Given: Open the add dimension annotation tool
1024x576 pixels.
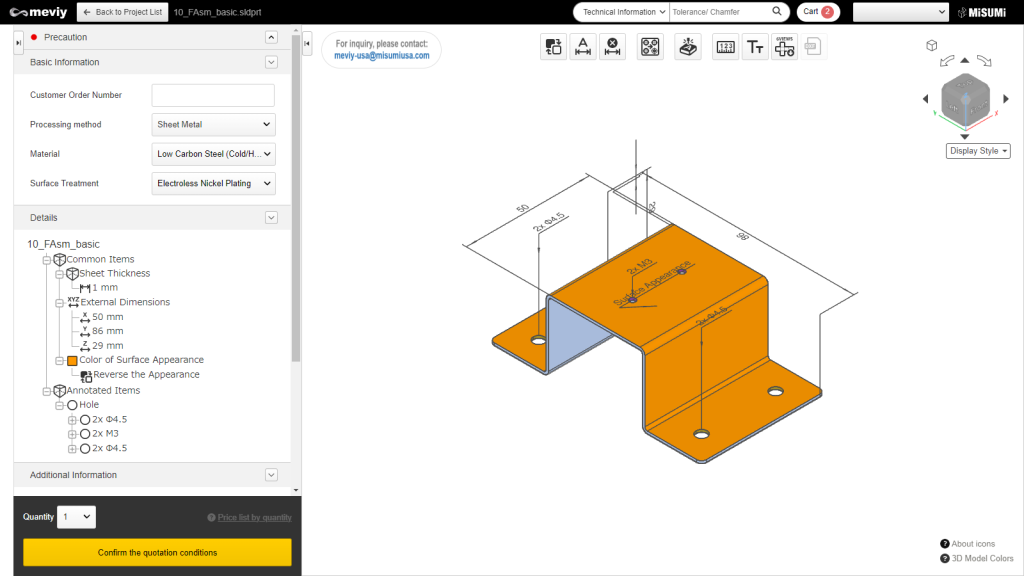Looking at the screenshot, I should [x=584, y=46].
